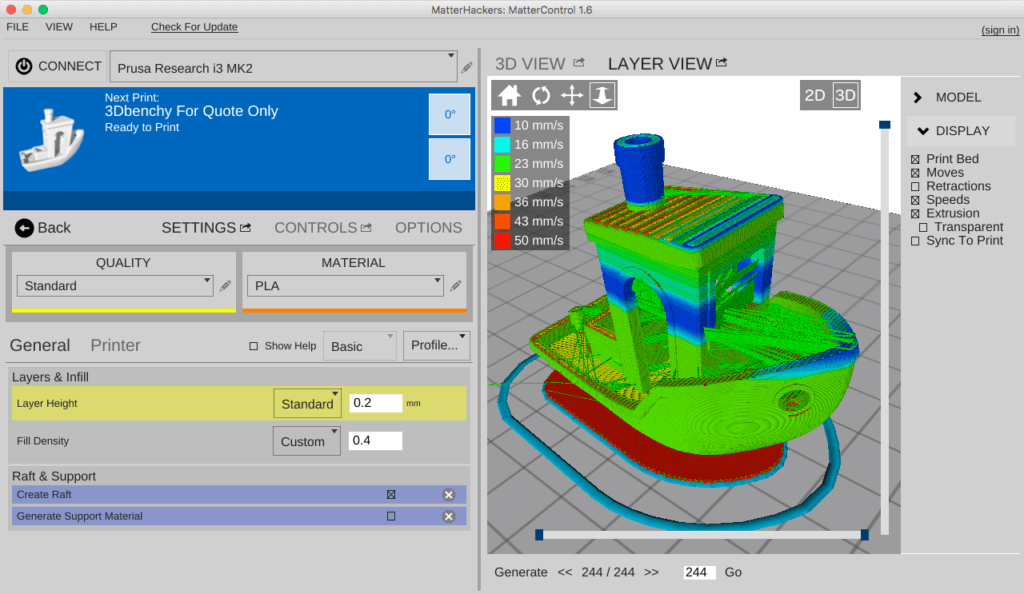This screenshot has width=1024, height=594.
Task: Switch to the OPTIONS tab
Action: tap(428, 228)
